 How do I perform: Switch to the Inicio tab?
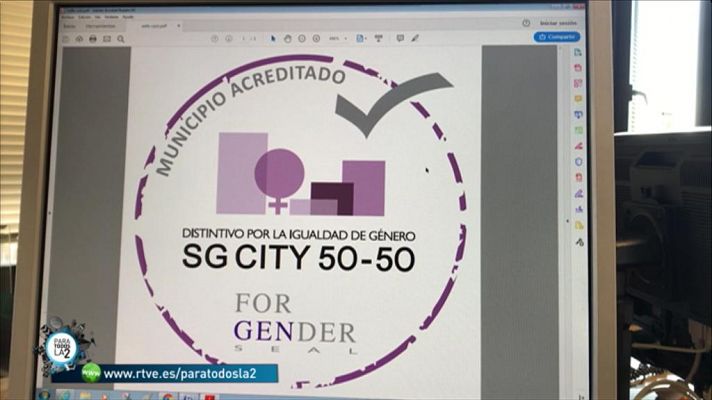pyautogui.click(x=69, y=26)
